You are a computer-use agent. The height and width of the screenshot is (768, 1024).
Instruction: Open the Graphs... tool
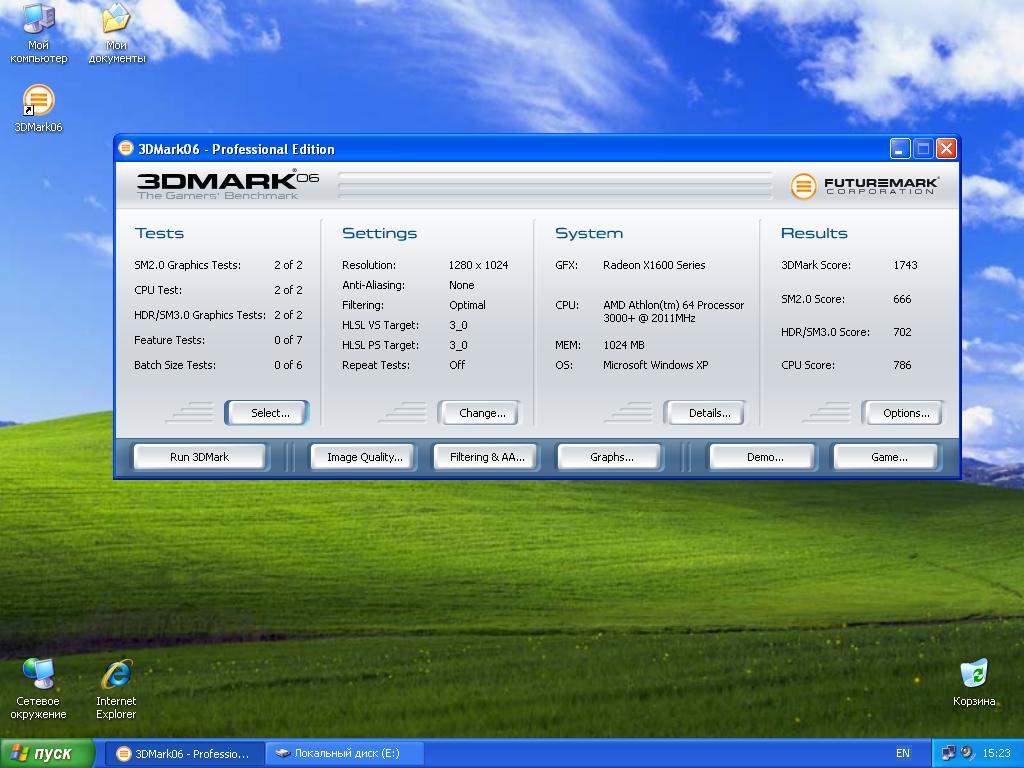610,457
